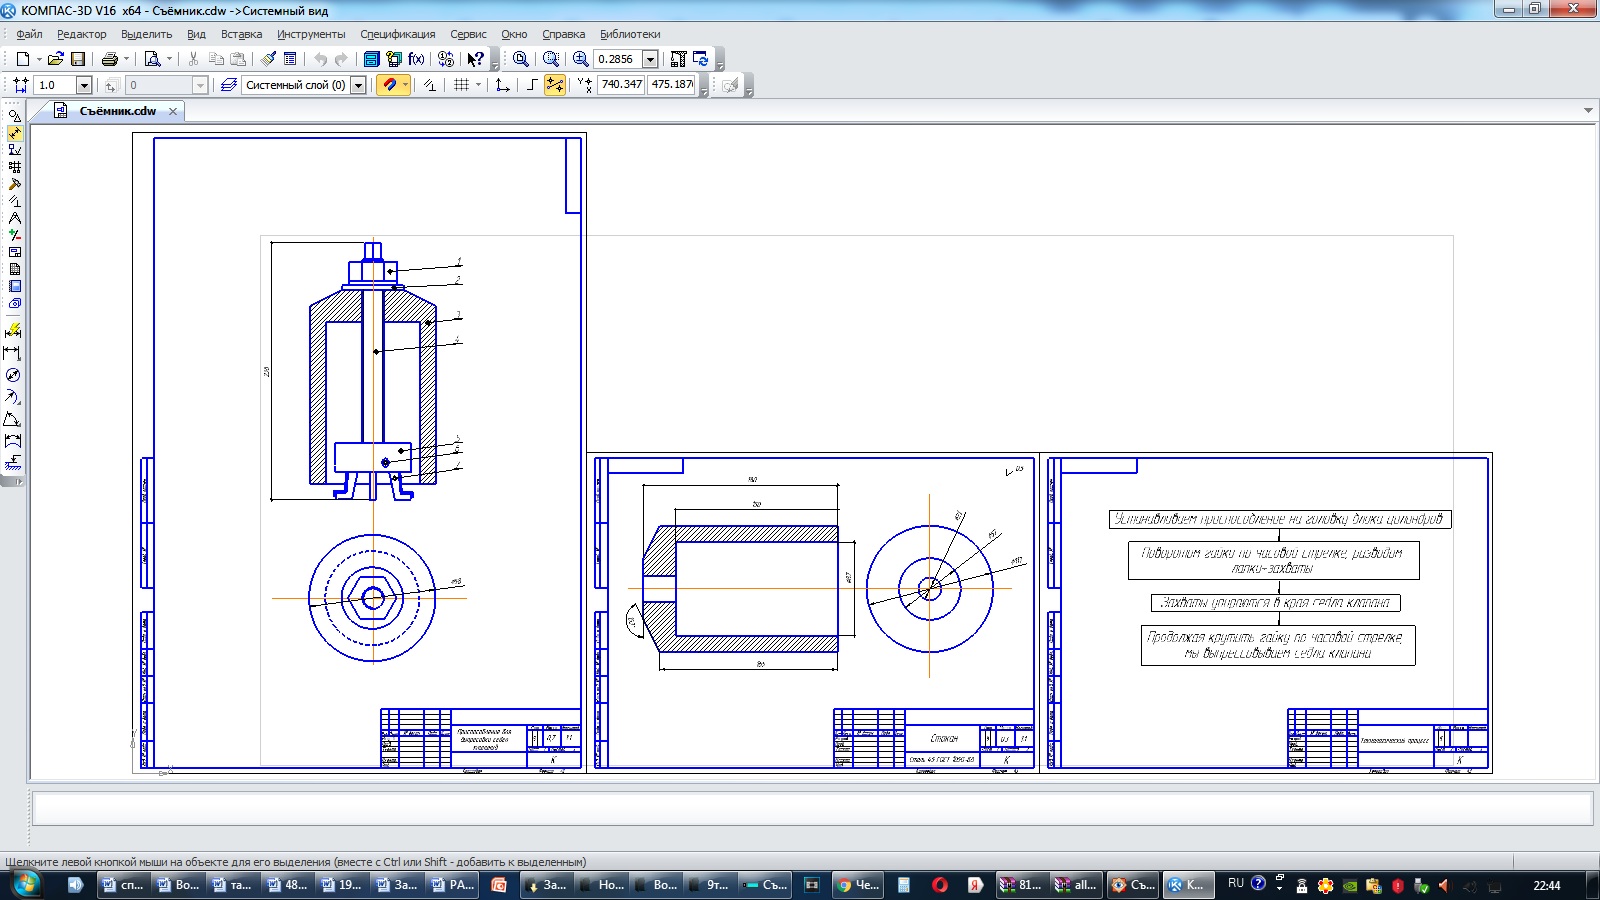The image size is (1600, 900).
Task: Save the drawing with the floppy disk icon
Action: point(78,59)
